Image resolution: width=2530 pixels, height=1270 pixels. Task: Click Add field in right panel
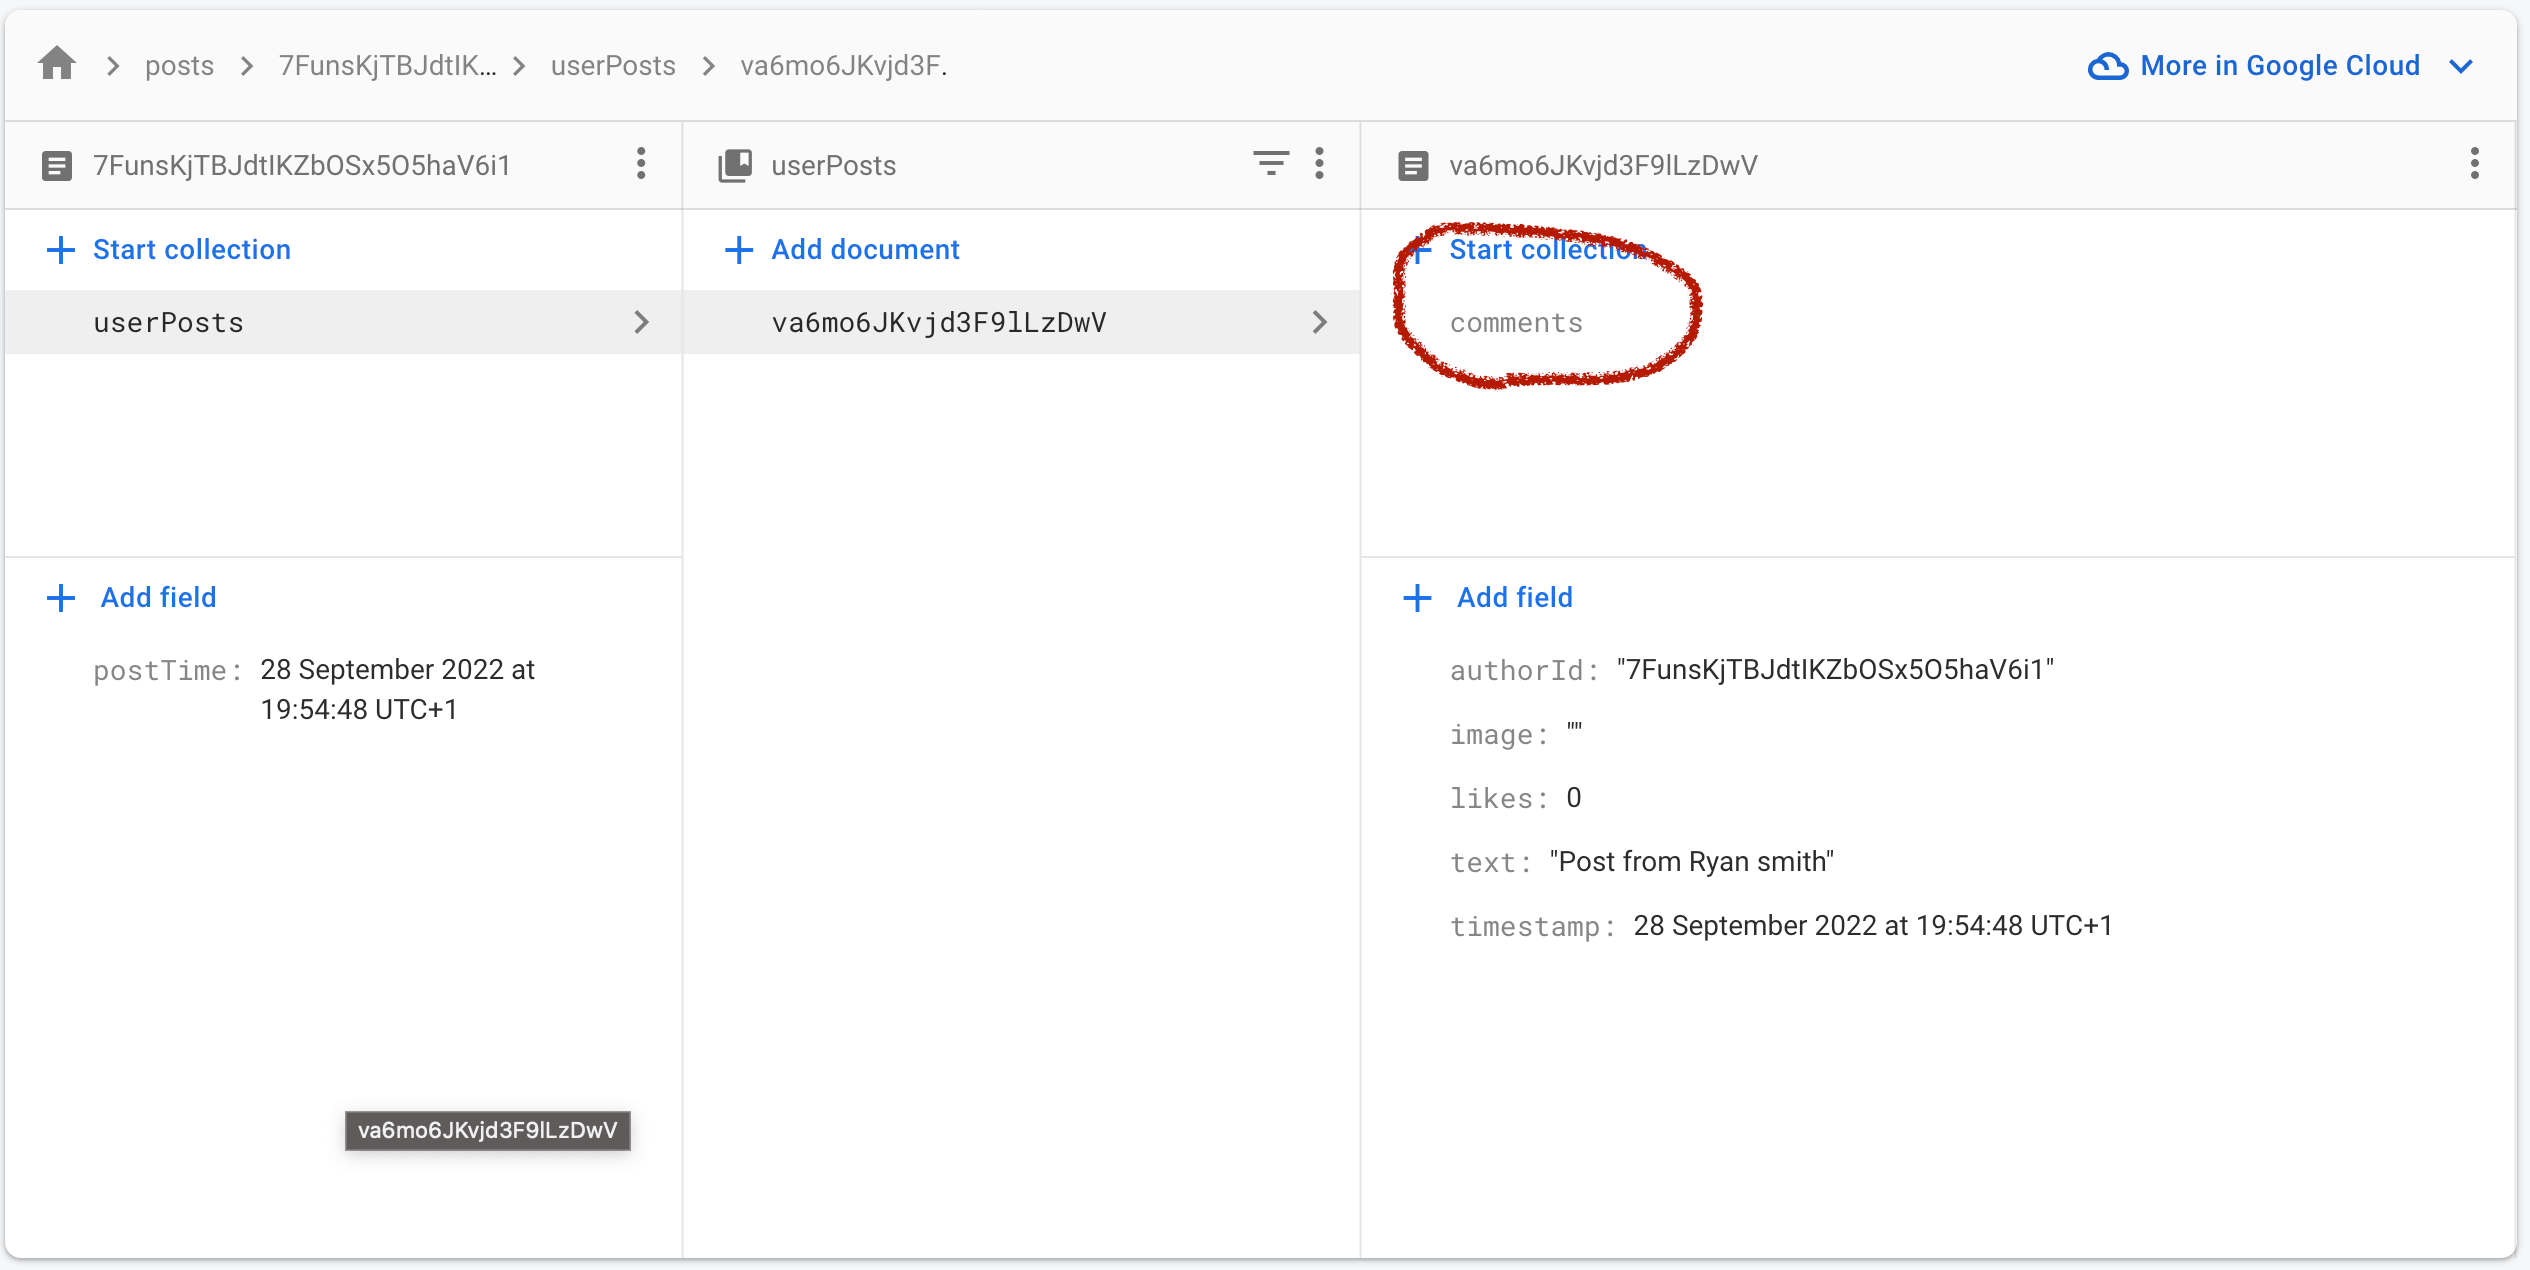1514,598
